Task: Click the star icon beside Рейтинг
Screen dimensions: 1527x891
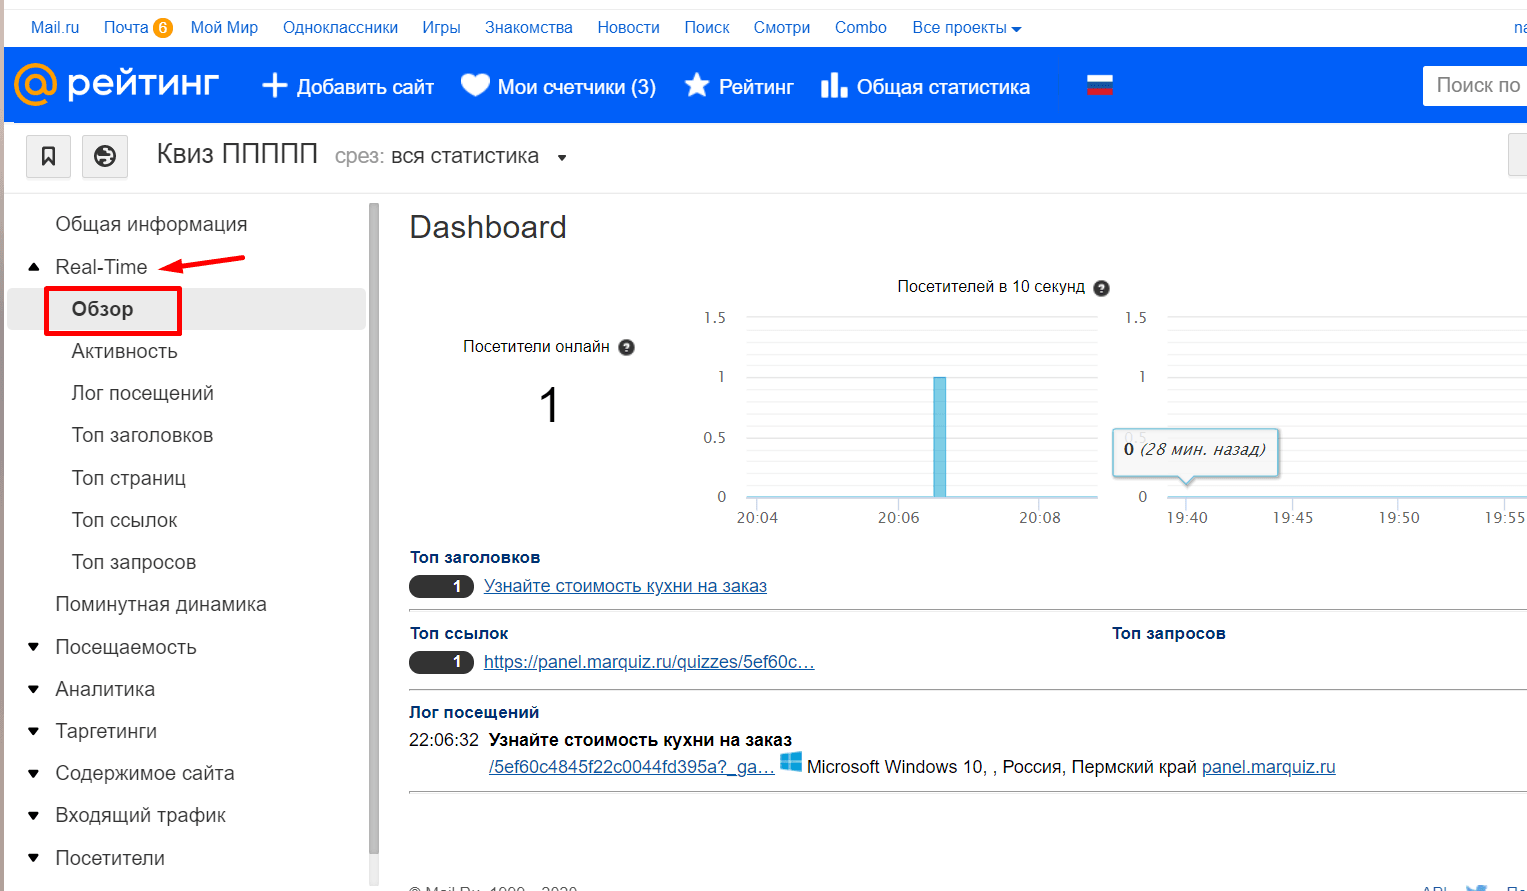Action: pyautogui.click(x=697, y=86)
